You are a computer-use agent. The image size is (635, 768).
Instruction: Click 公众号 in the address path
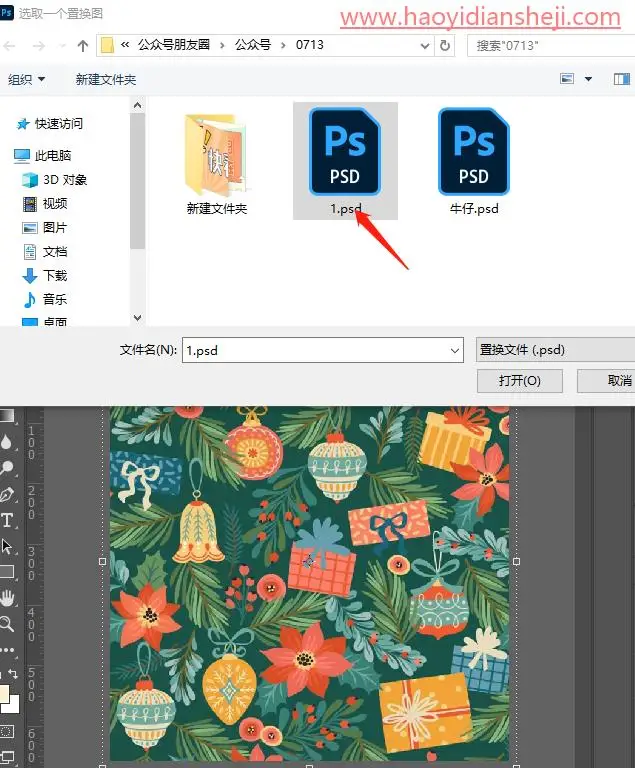point(253,45)
